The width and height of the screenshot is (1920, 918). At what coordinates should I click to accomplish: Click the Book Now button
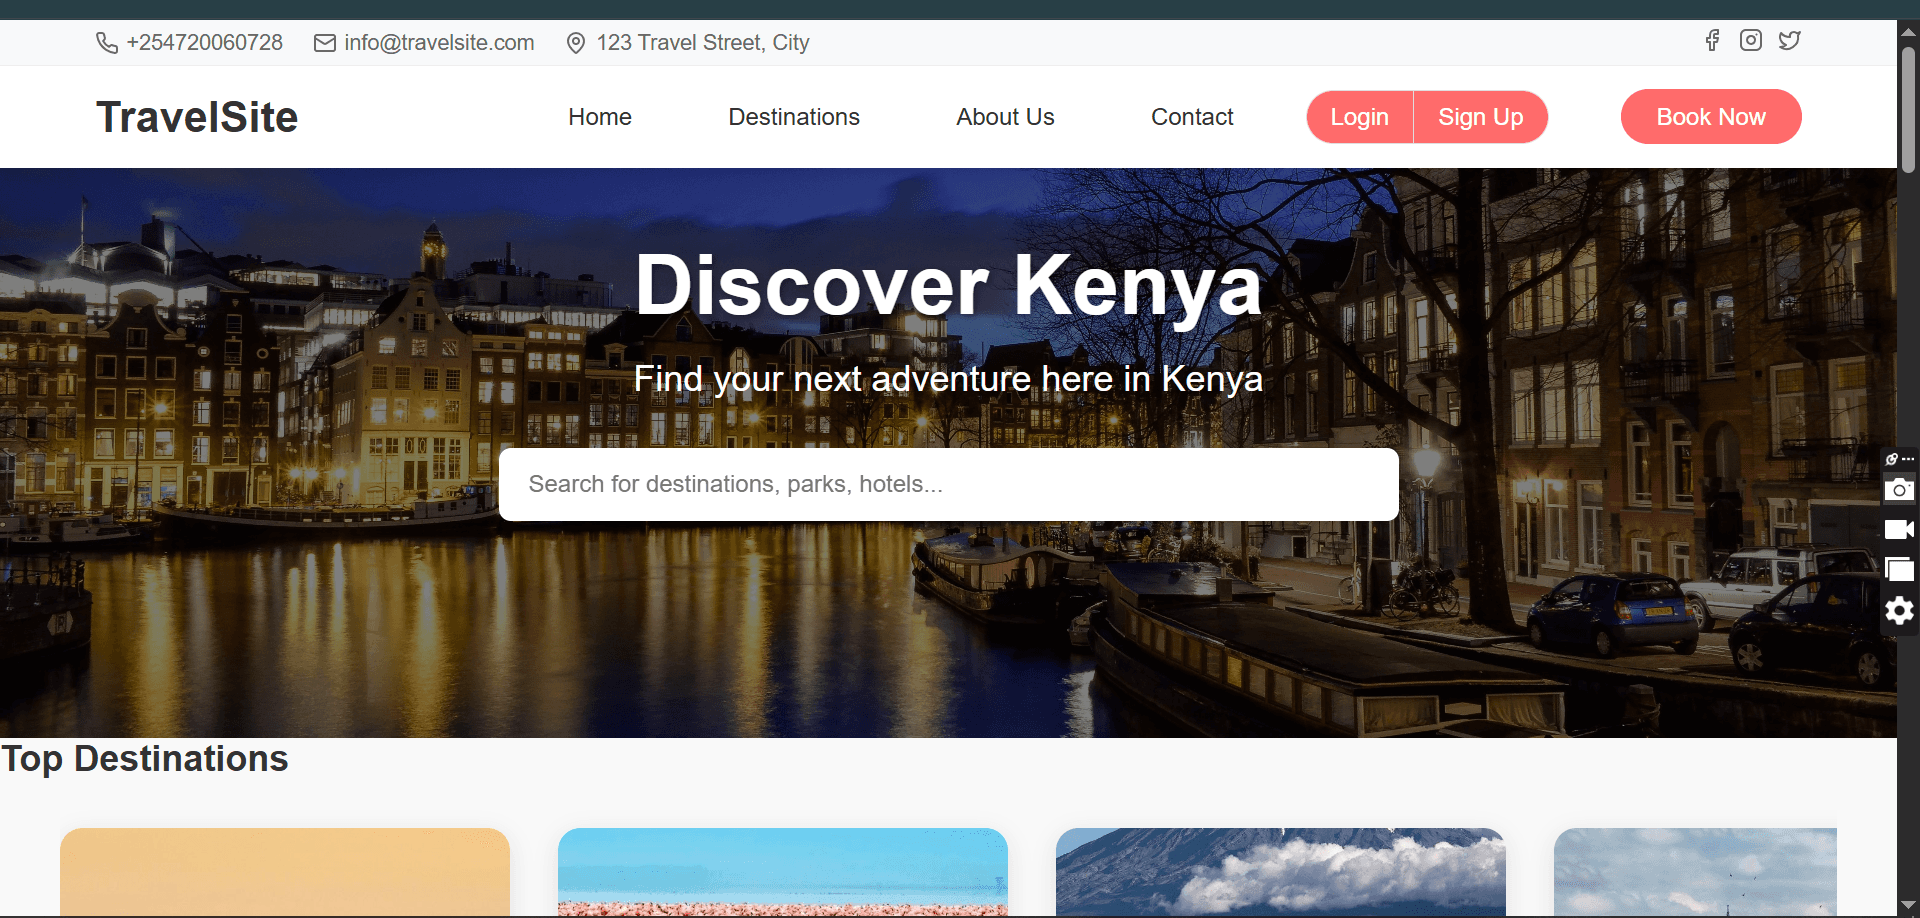[x=1711, y=117]
